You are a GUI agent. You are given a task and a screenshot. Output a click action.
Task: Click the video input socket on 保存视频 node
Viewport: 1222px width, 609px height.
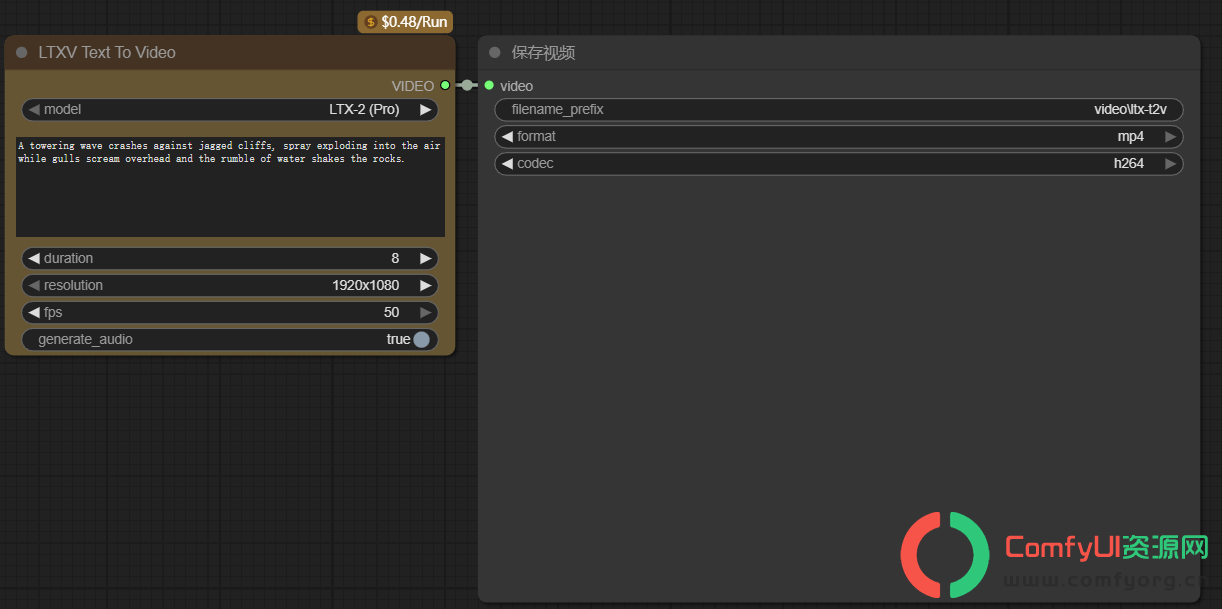point(489,86)
